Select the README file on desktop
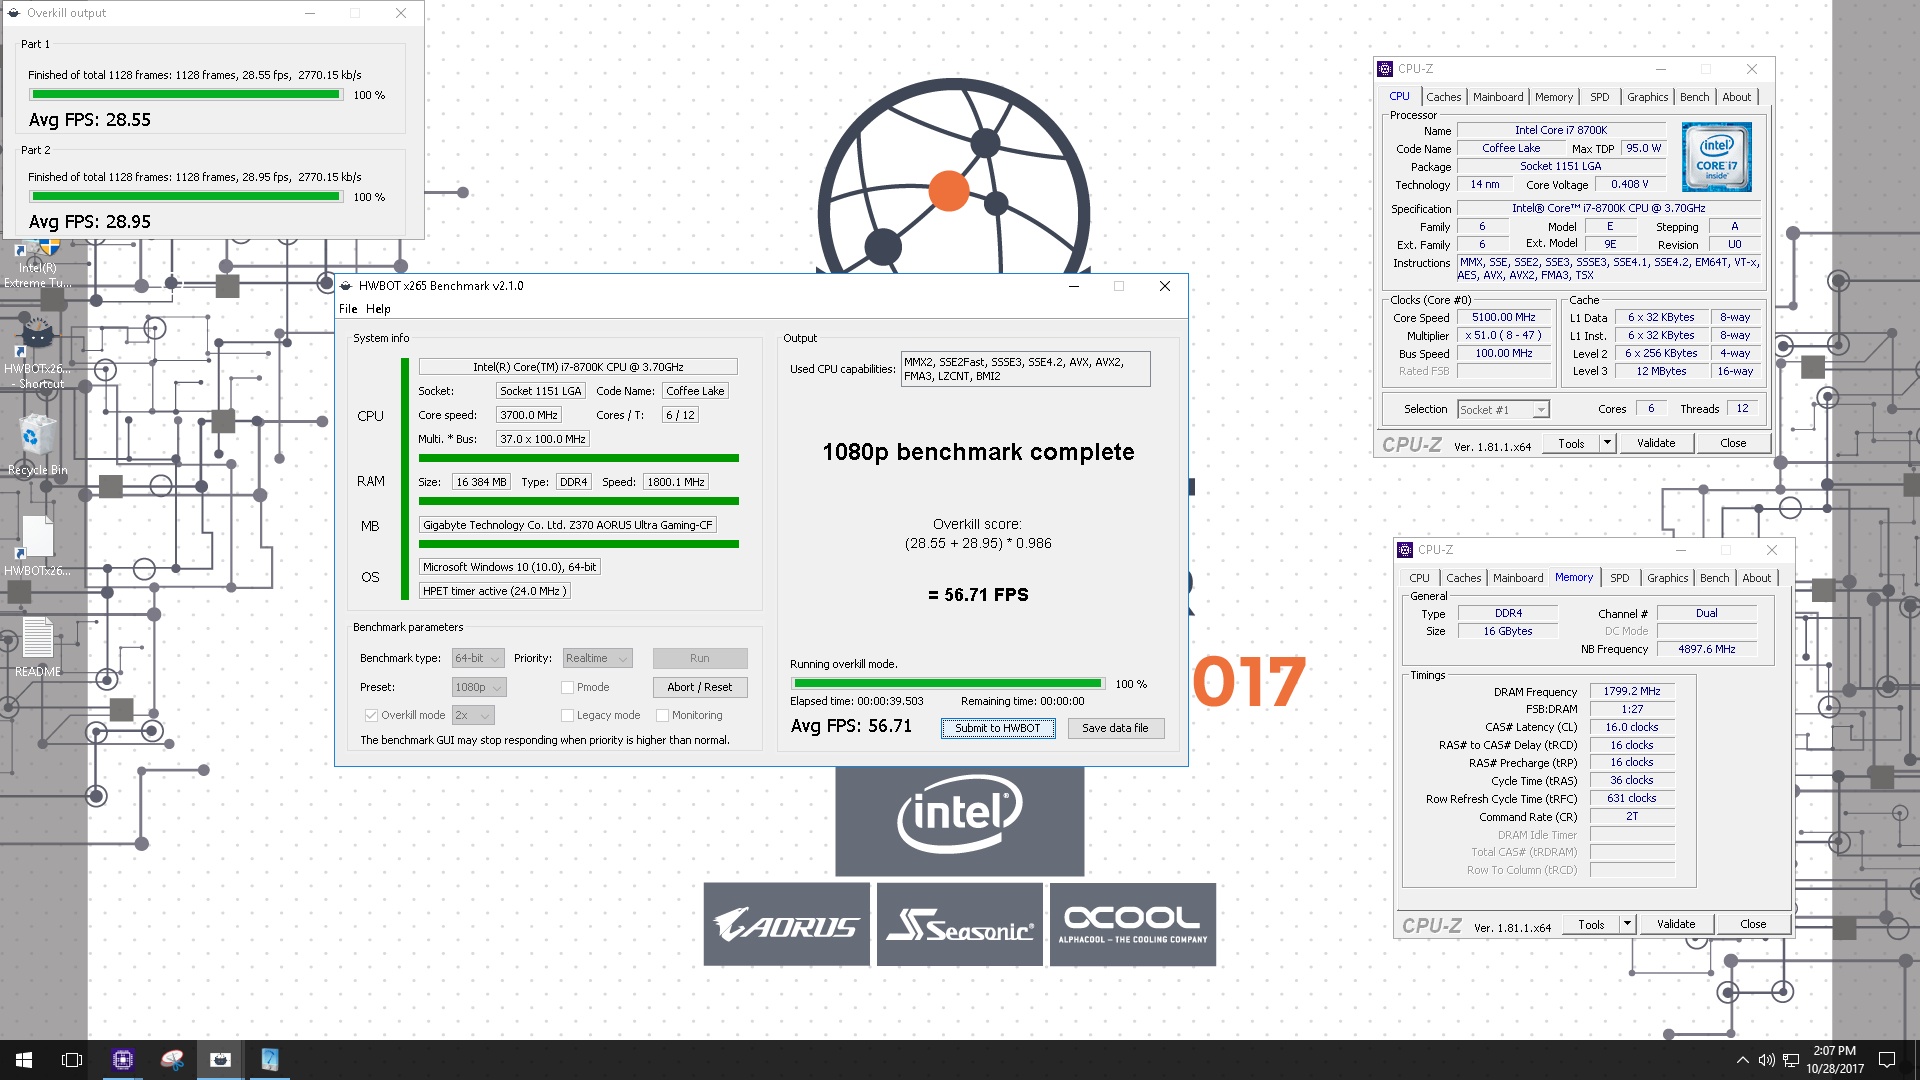1920x1080 pixels. (37, 648)
